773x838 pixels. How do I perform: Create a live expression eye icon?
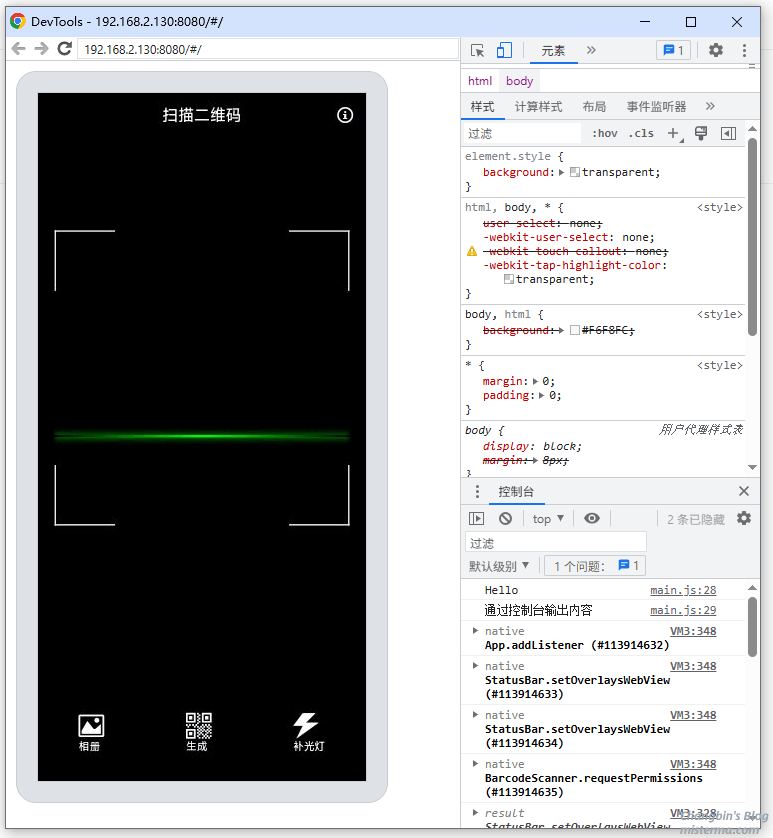pyautogui.click(x=592, y=518)
